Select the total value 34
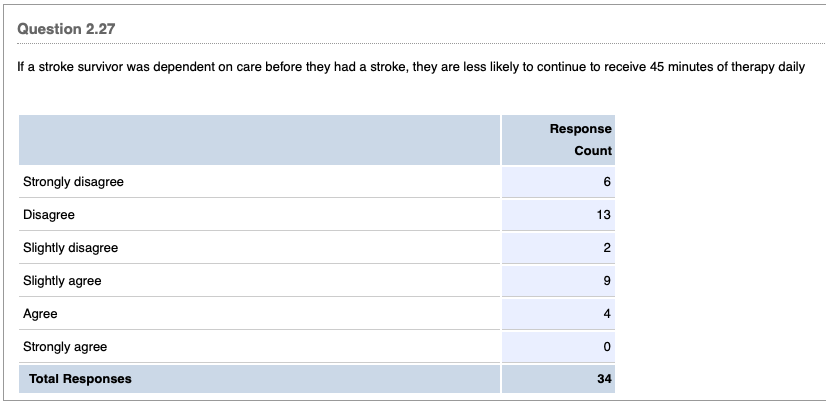Screen dimensions: 826x406 point(604,379)
